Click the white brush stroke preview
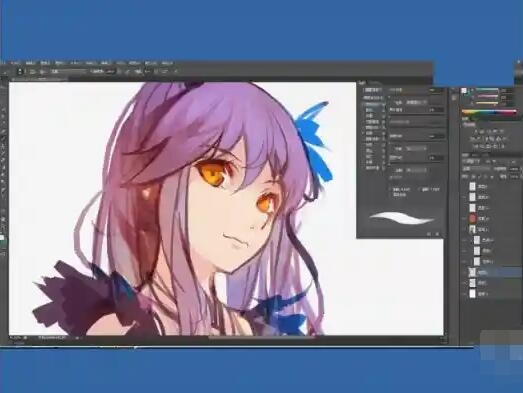 point(402,218)
